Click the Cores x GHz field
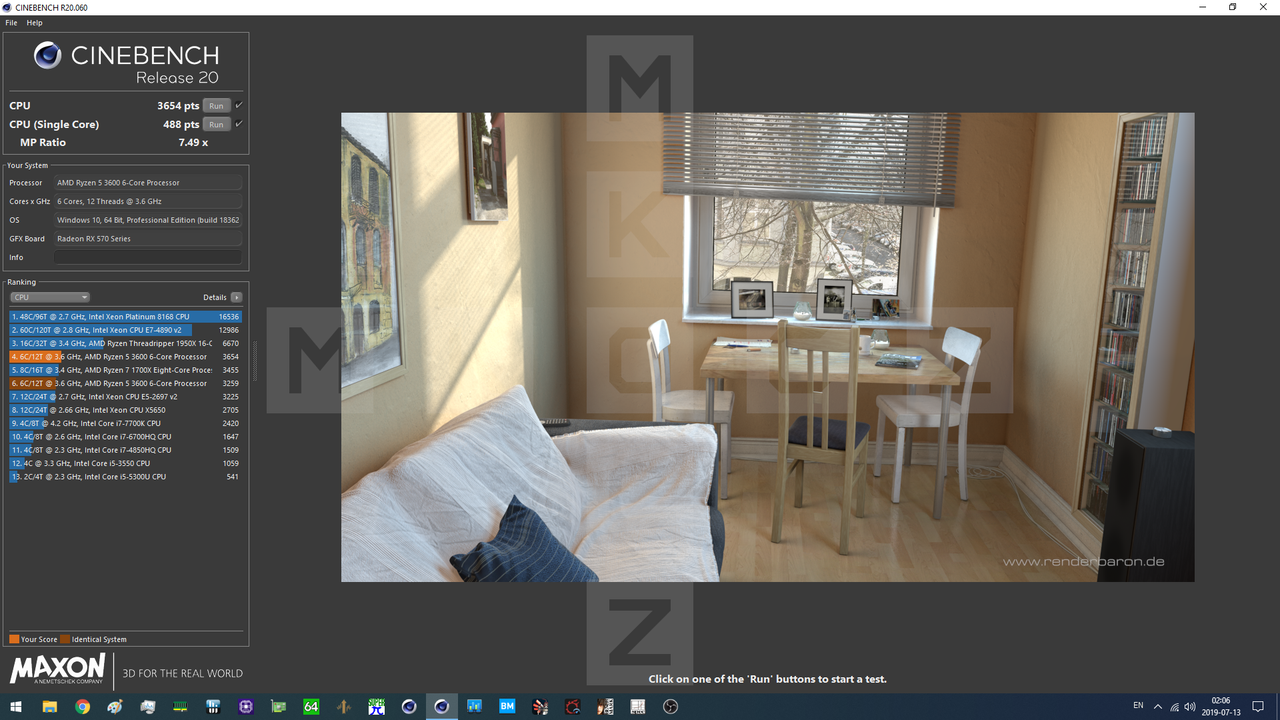 tap(148, 201)
